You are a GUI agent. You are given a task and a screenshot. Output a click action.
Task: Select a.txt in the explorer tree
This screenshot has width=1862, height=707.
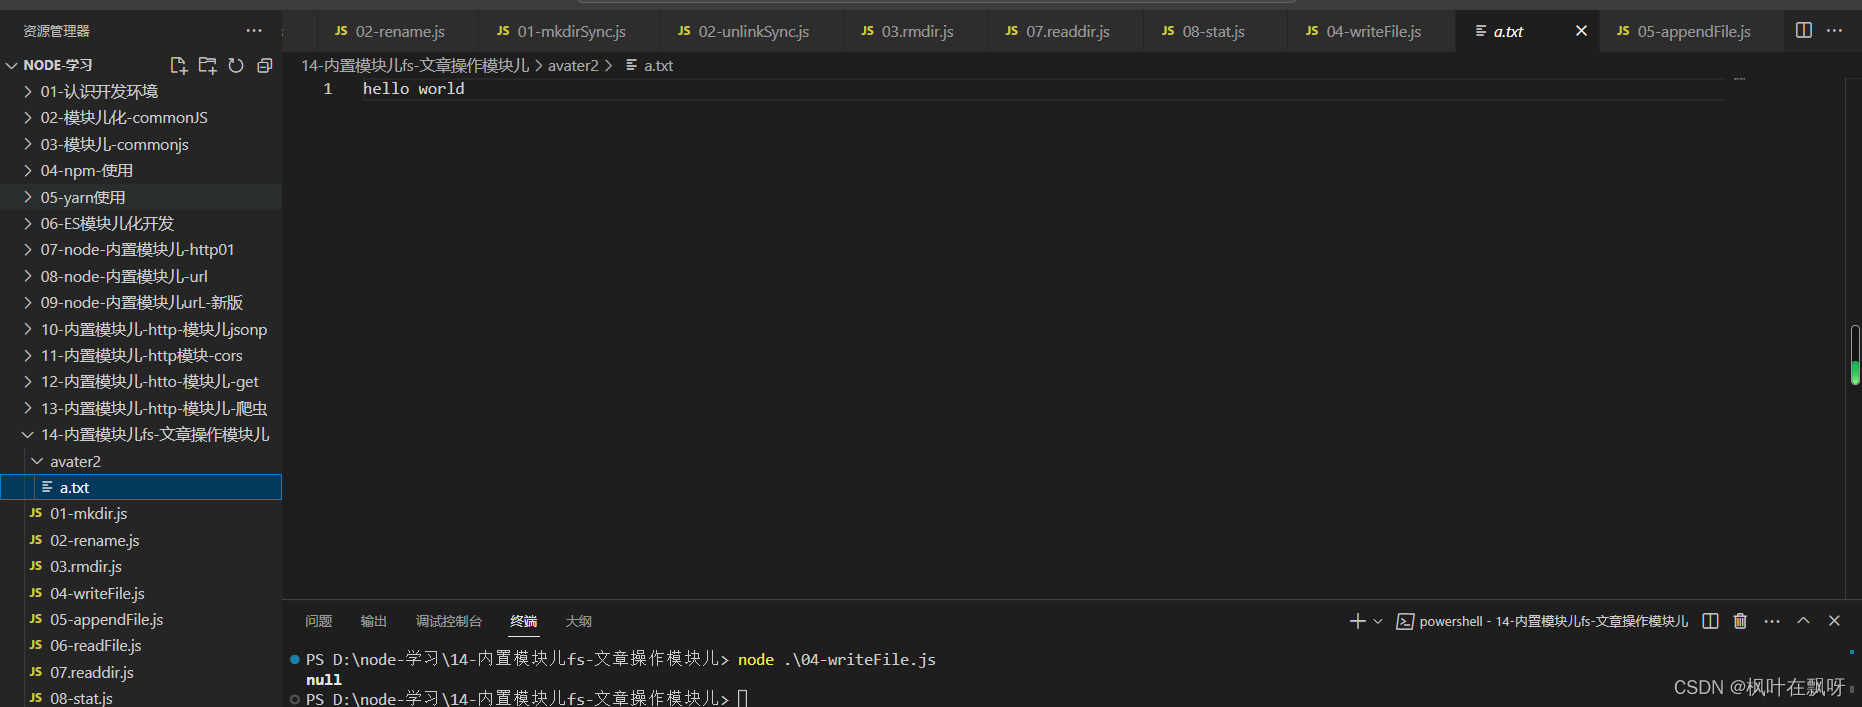click(141, 487)
